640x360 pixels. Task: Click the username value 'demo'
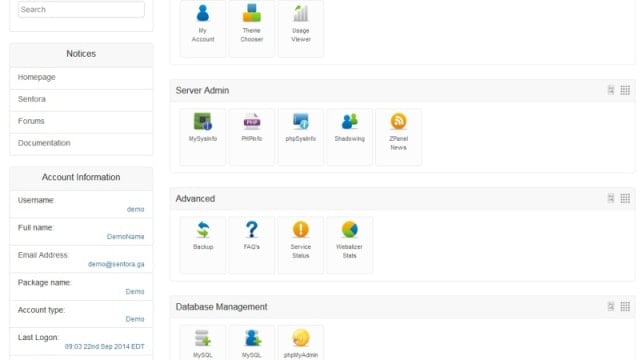(136, 209)
